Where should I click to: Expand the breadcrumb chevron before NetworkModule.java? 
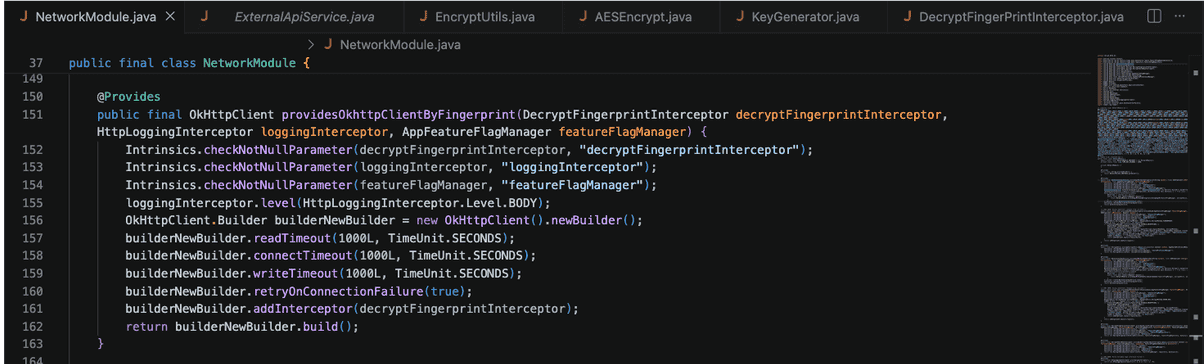[311, 45]
